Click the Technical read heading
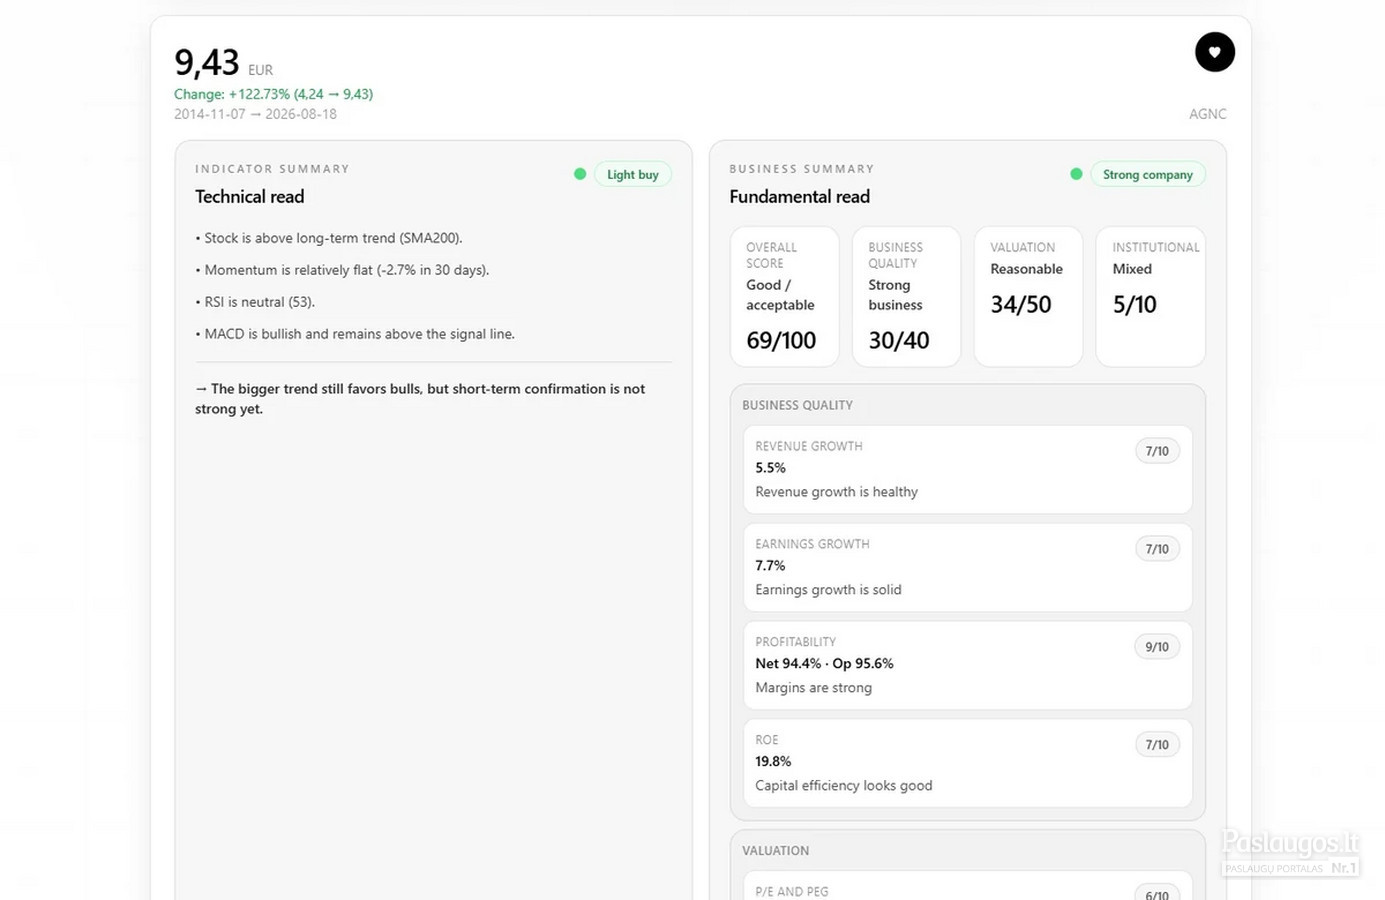The height and width of the screenshot is (900, 1385). pos(250,197)
